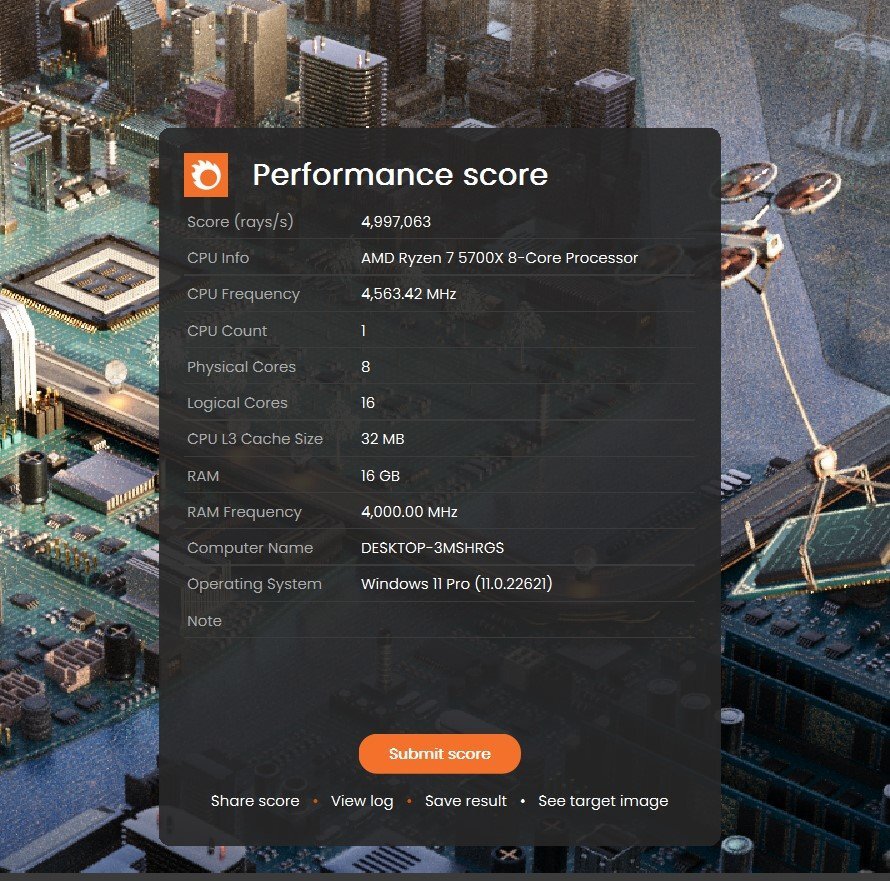Click the AMD Ryzen 7 5700X processor text

[x=499, y=258]
